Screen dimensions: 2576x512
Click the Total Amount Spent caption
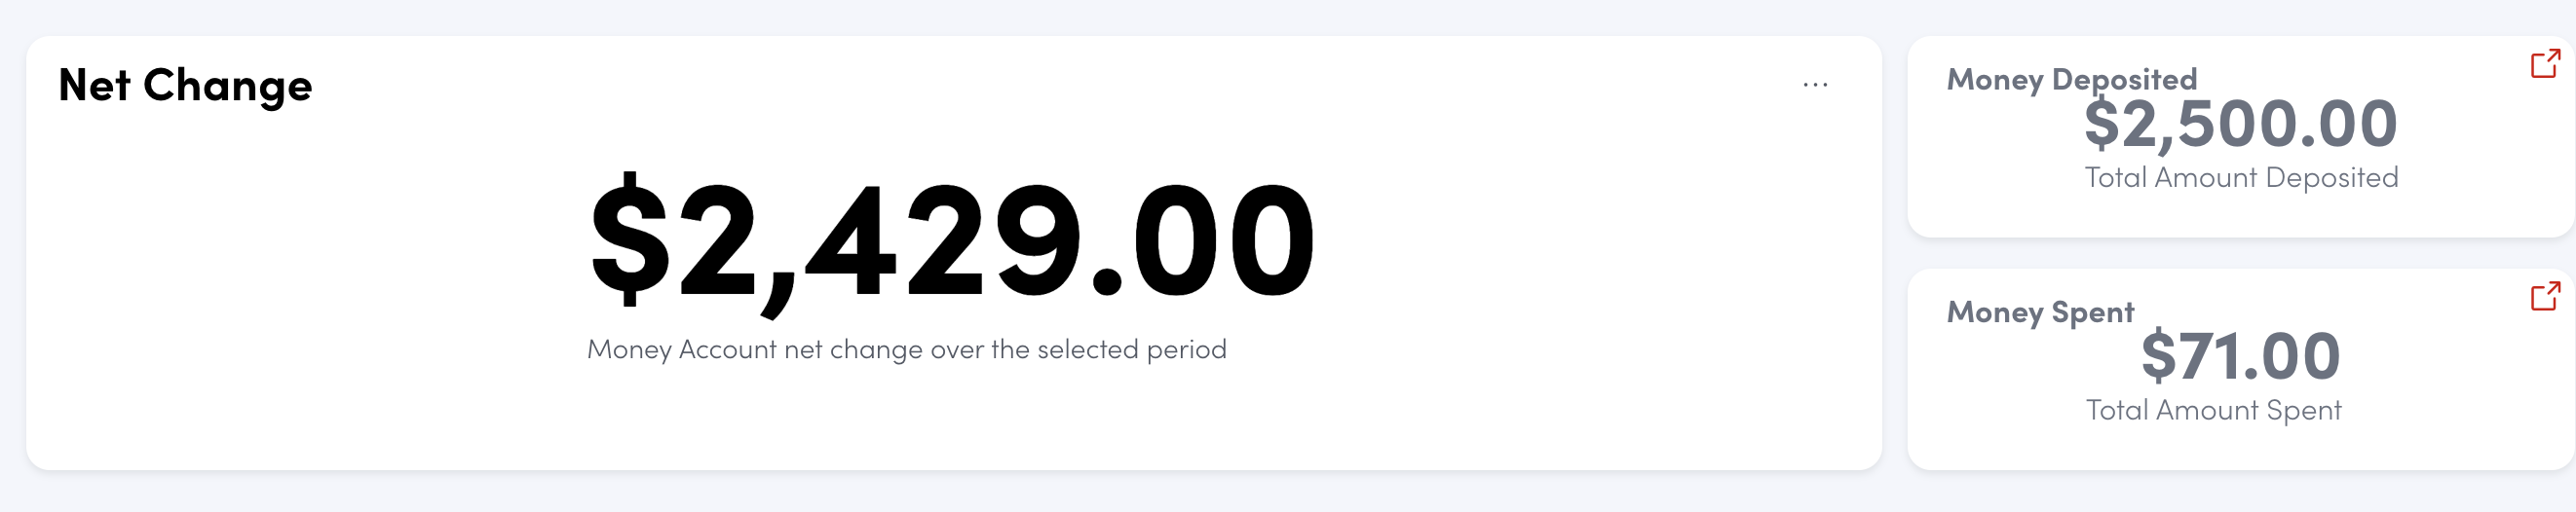pos(2213,410)
